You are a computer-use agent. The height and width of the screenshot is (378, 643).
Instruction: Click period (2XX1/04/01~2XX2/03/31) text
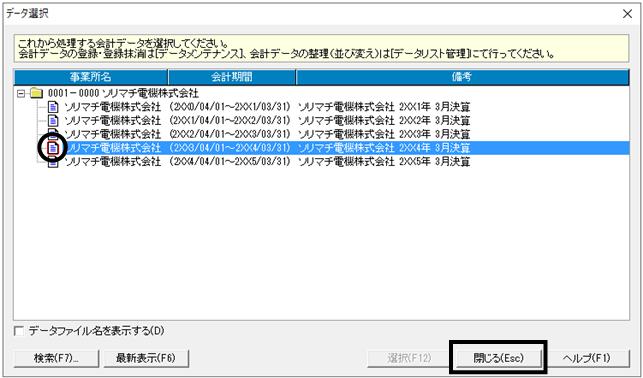[230, 121]
